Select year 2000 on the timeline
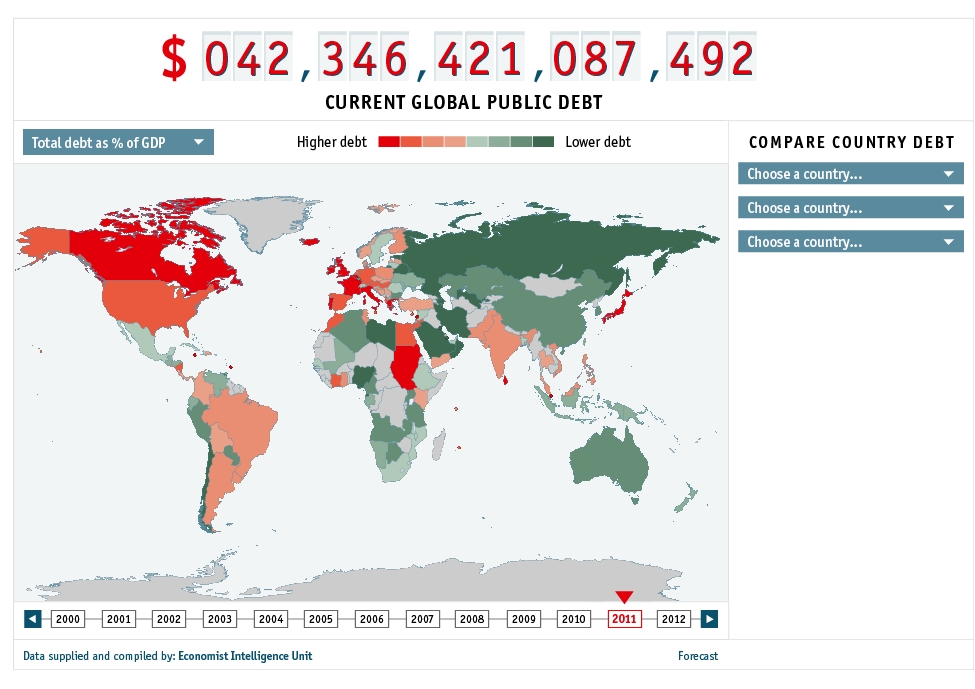Screen dimensions: 975x689 (x=68, y=619)
